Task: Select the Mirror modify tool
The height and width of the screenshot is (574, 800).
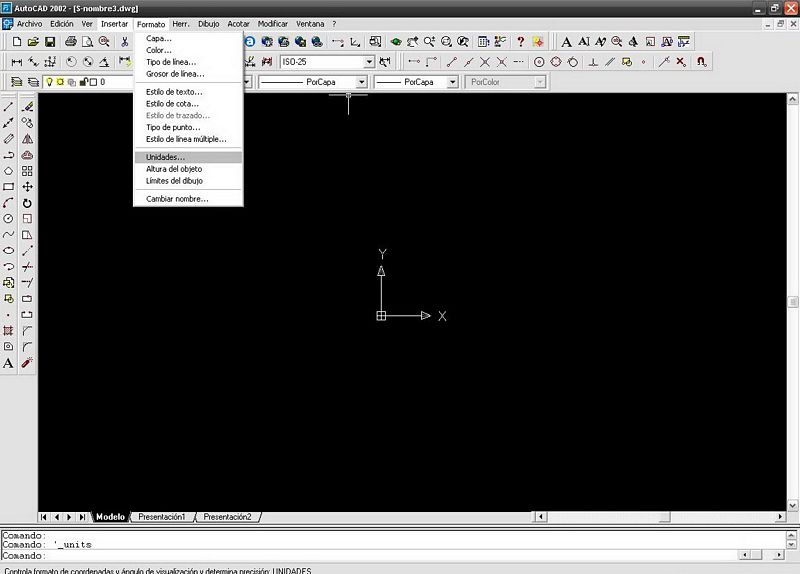Action: [28, 139]
